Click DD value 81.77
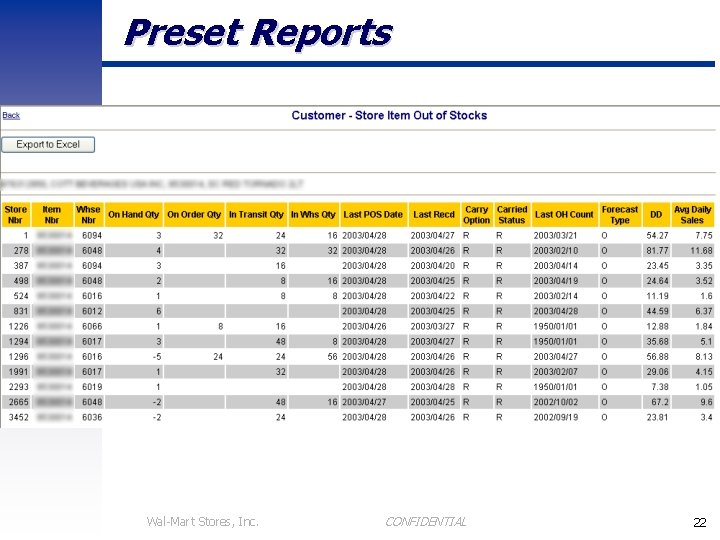Viewport: 720px width, 540px height. 656,251
